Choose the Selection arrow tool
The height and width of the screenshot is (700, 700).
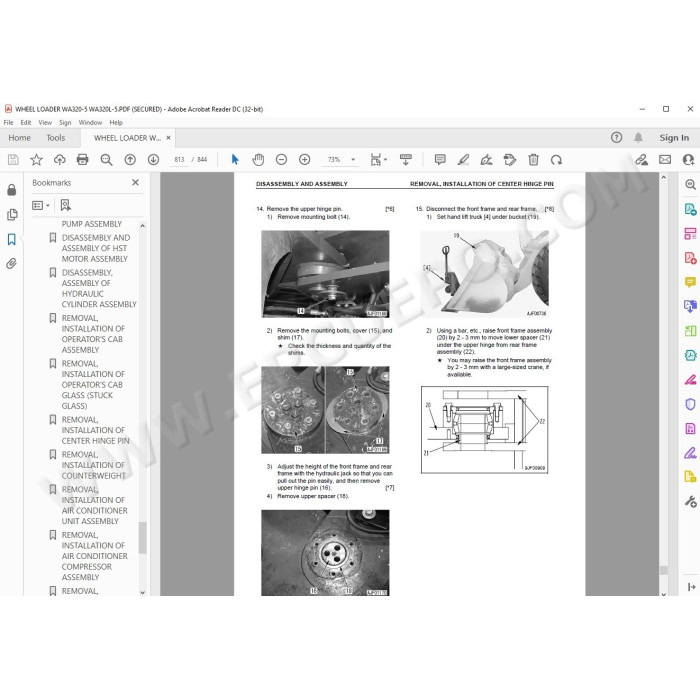coord(235,159)
